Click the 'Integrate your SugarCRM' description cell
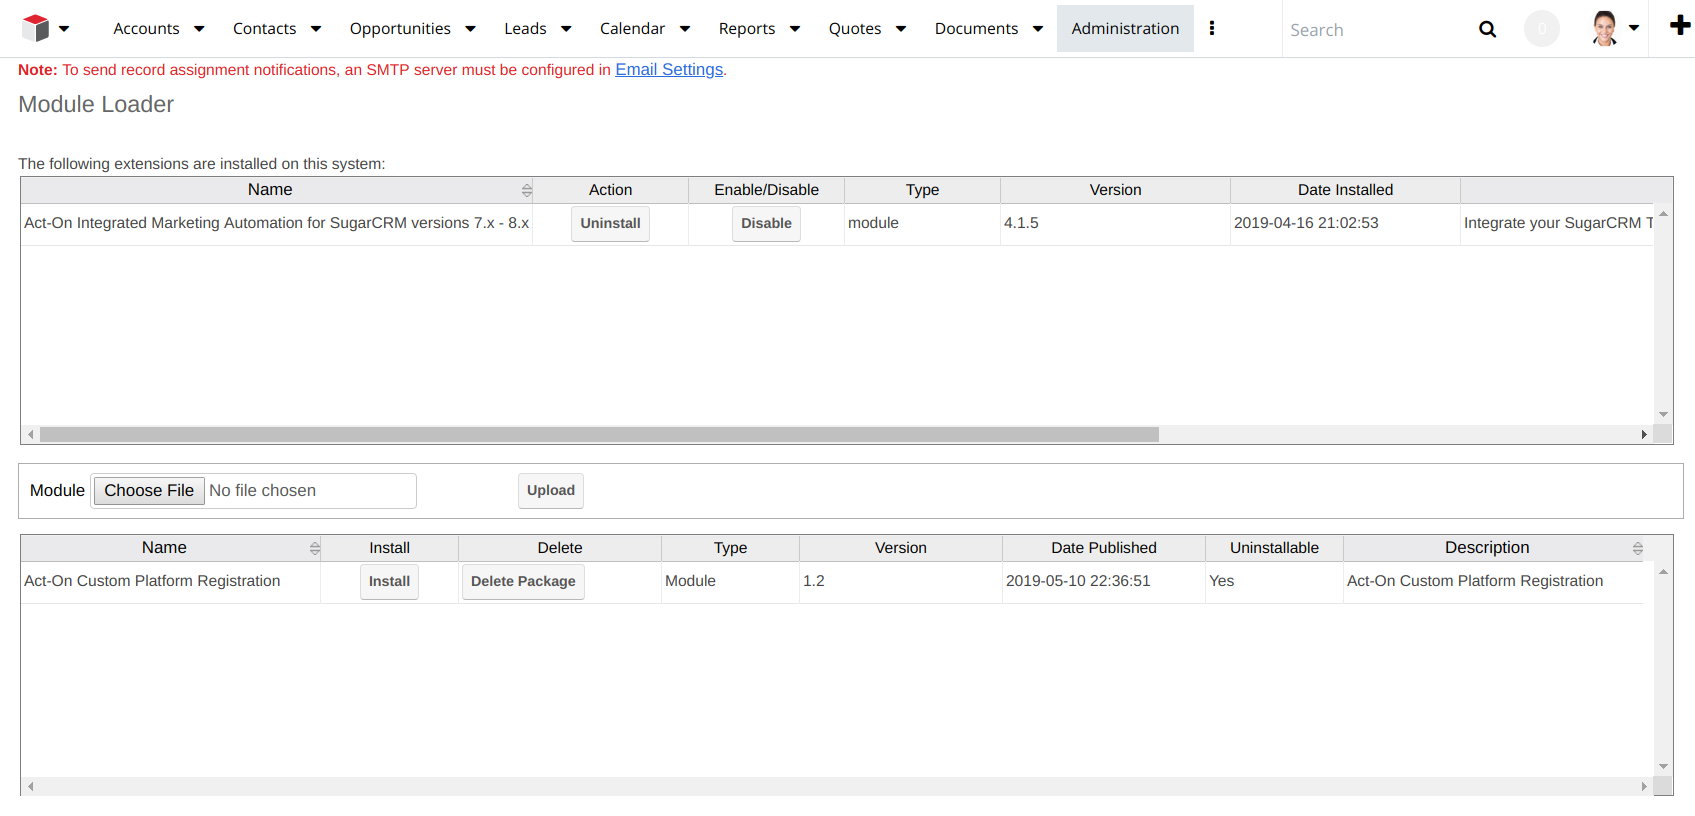 1557,223
